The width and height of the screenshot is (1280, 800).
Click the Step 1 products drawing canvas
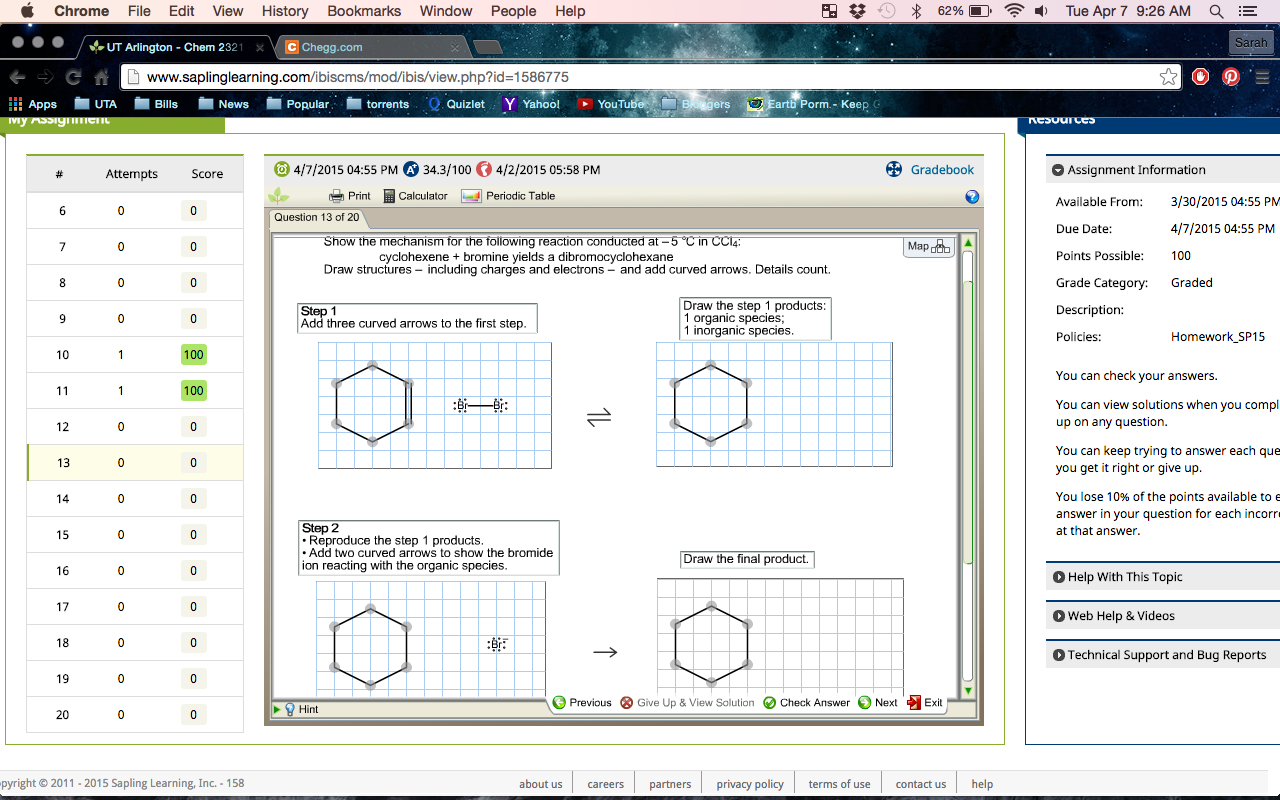point(774,404)
